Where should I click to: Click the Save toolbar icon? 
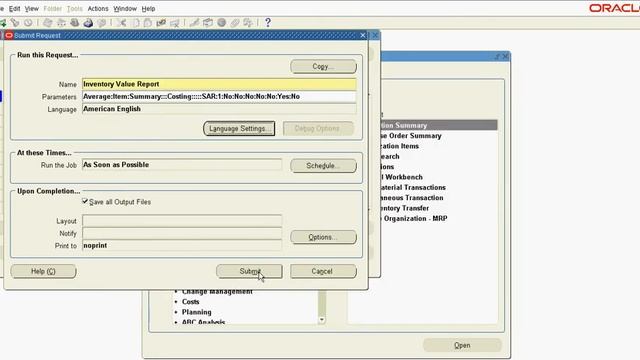(48, 23)
